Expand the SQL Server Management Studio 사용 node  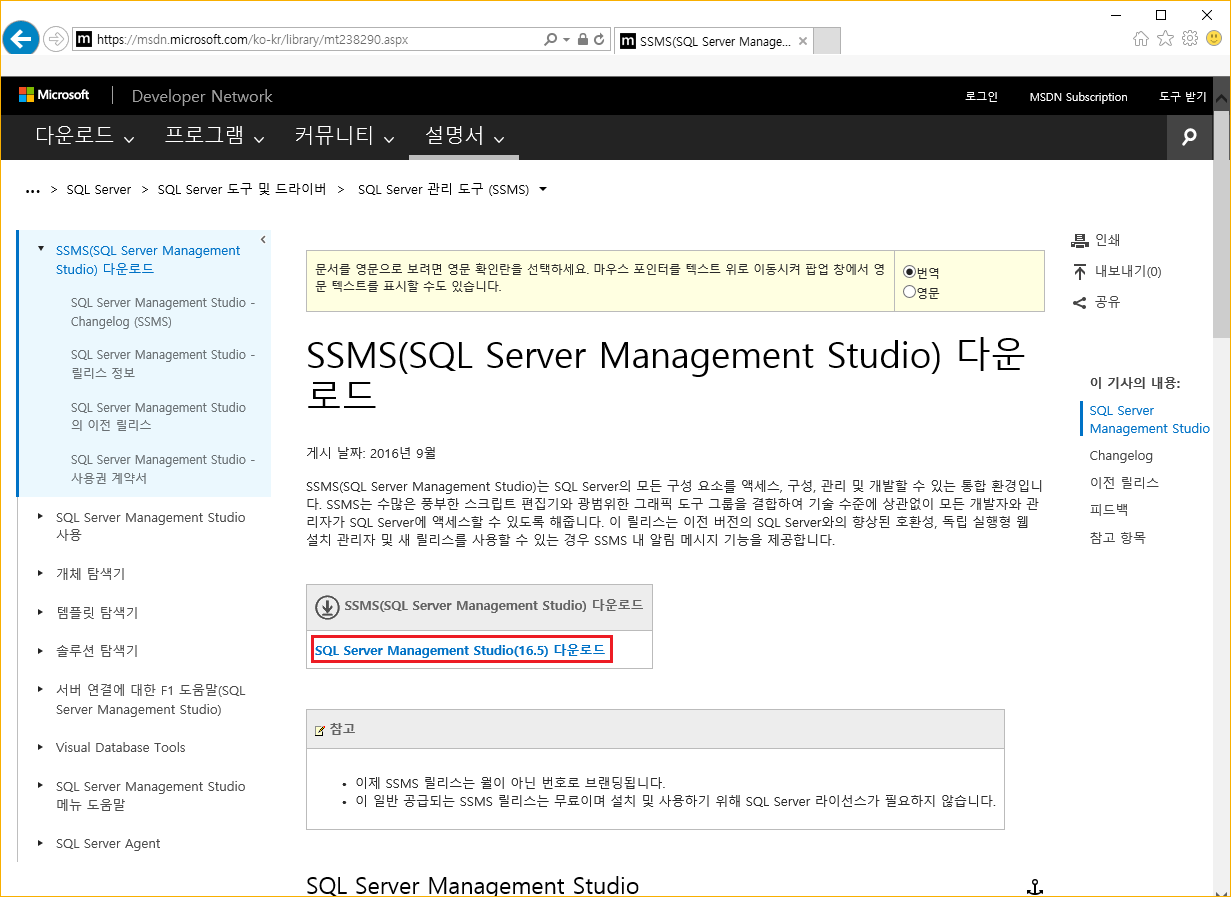click(x=41, y=517)
